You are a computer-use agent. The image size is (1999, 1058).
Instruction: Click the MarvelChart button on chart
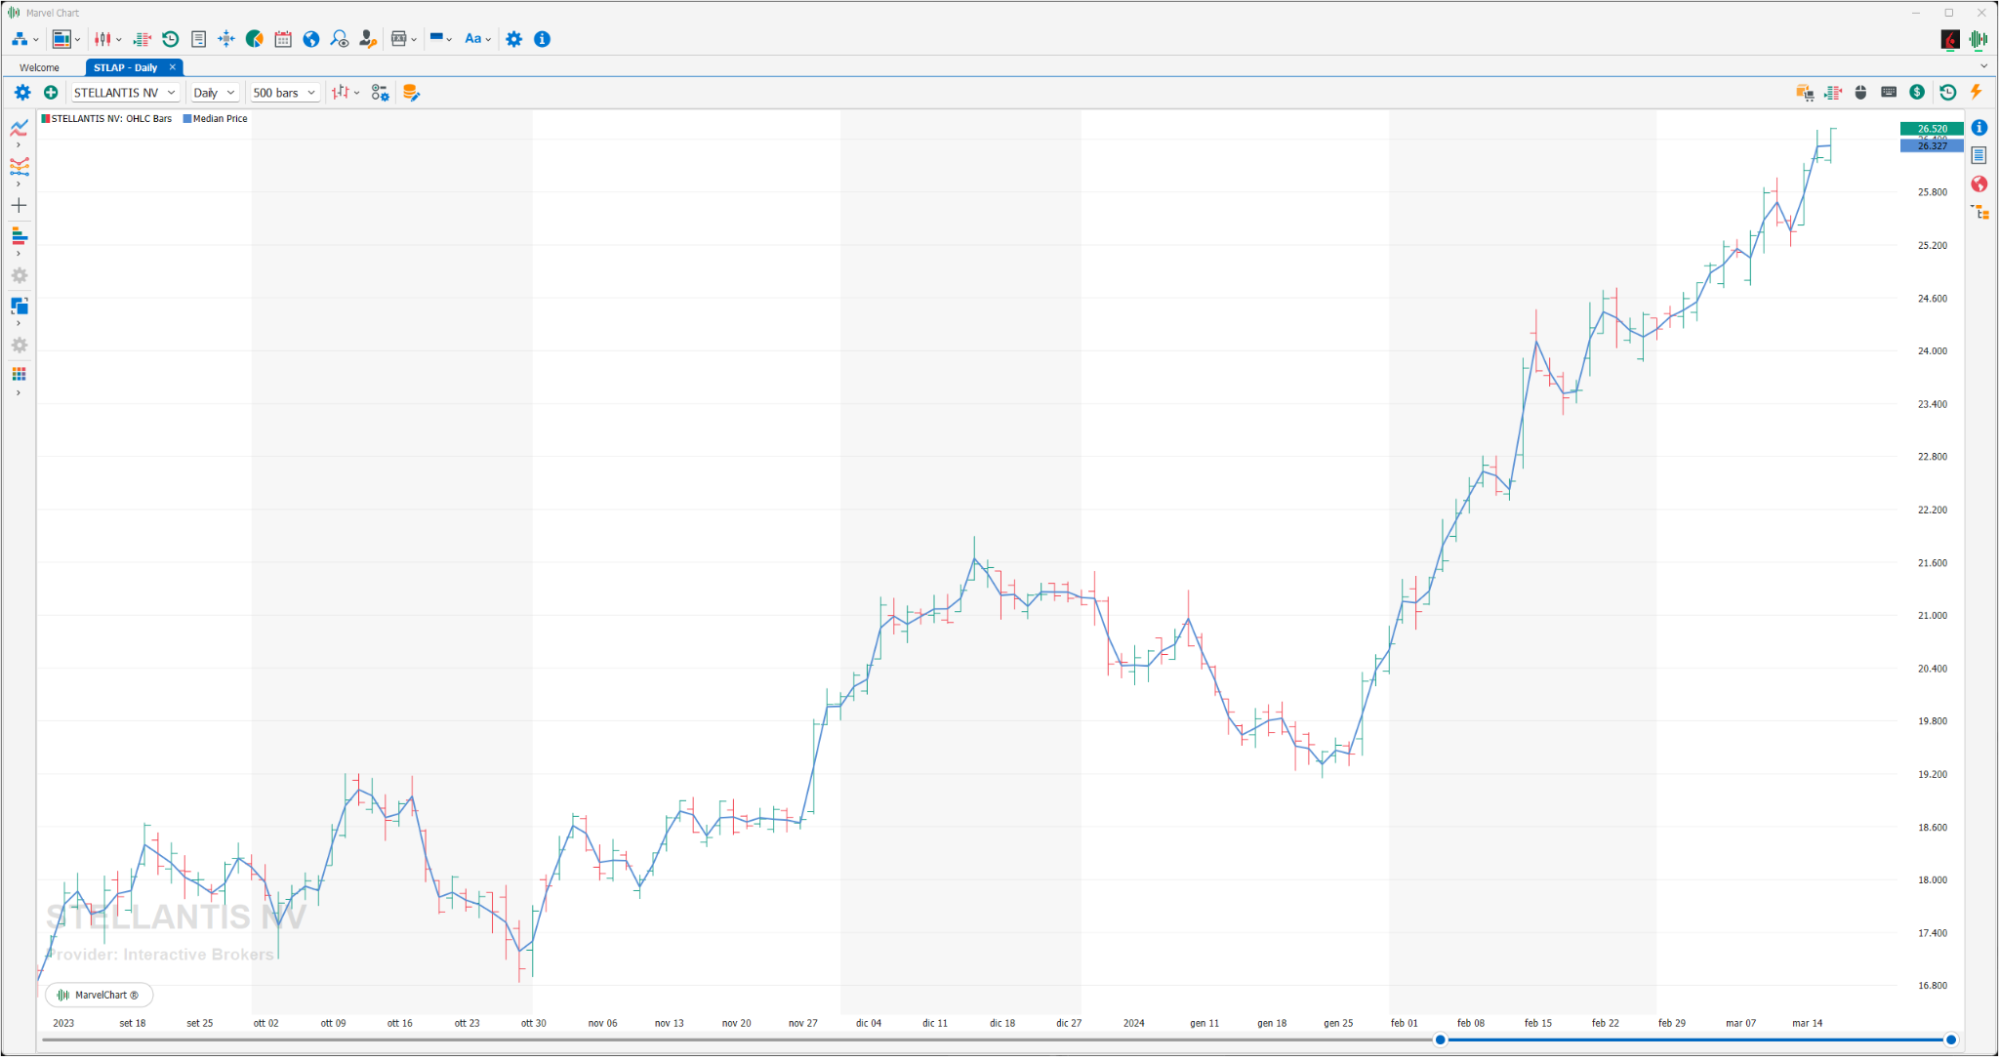coord(99,995)
